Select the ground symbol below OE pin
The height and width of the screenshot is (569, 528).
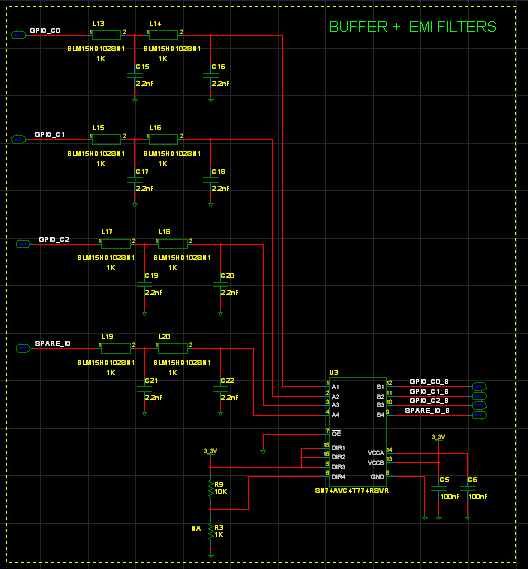click(x=263, y=451)
